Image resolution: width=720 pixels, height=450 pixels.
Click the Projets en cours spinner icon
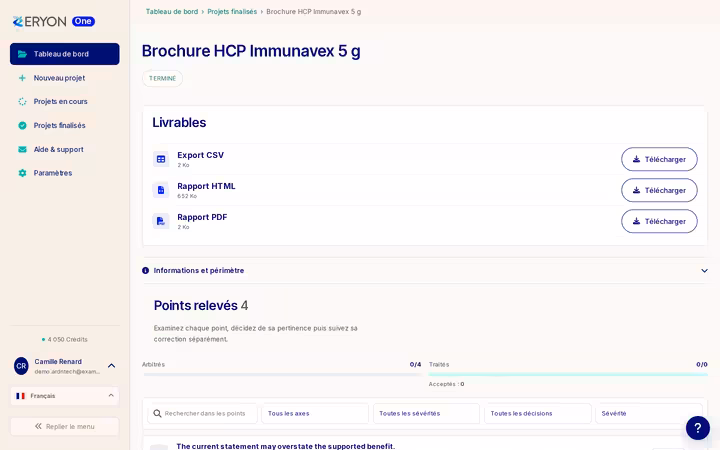[x=22, y=101]
